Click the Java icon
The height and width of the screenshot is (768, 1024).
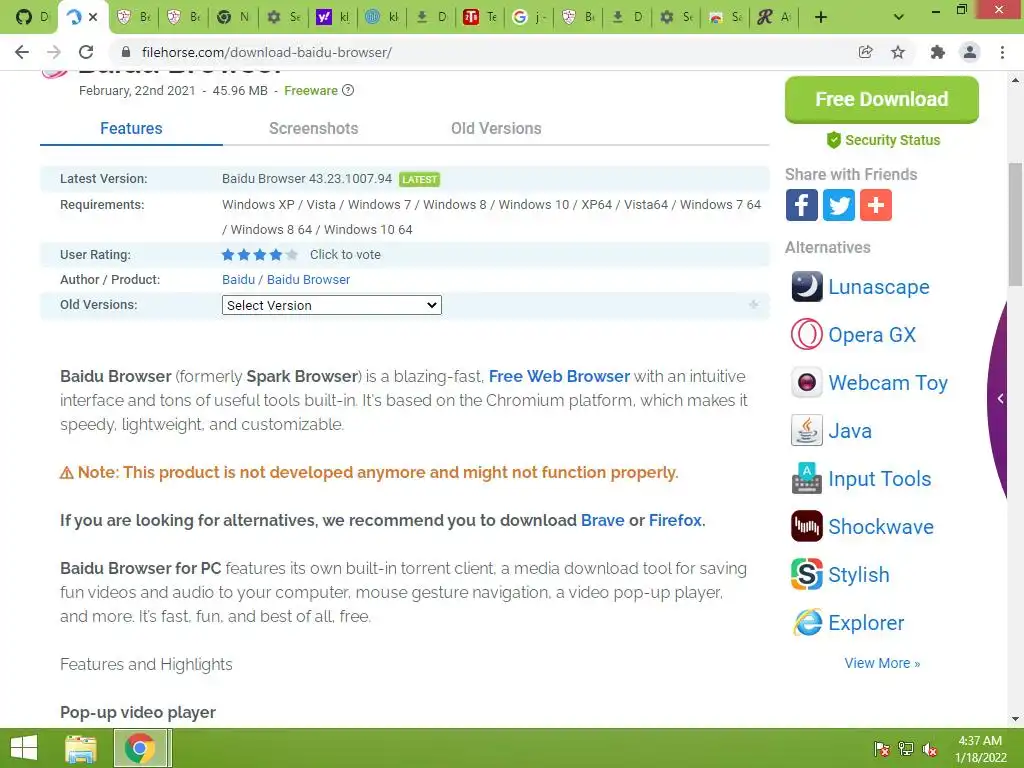coord(807,430)
